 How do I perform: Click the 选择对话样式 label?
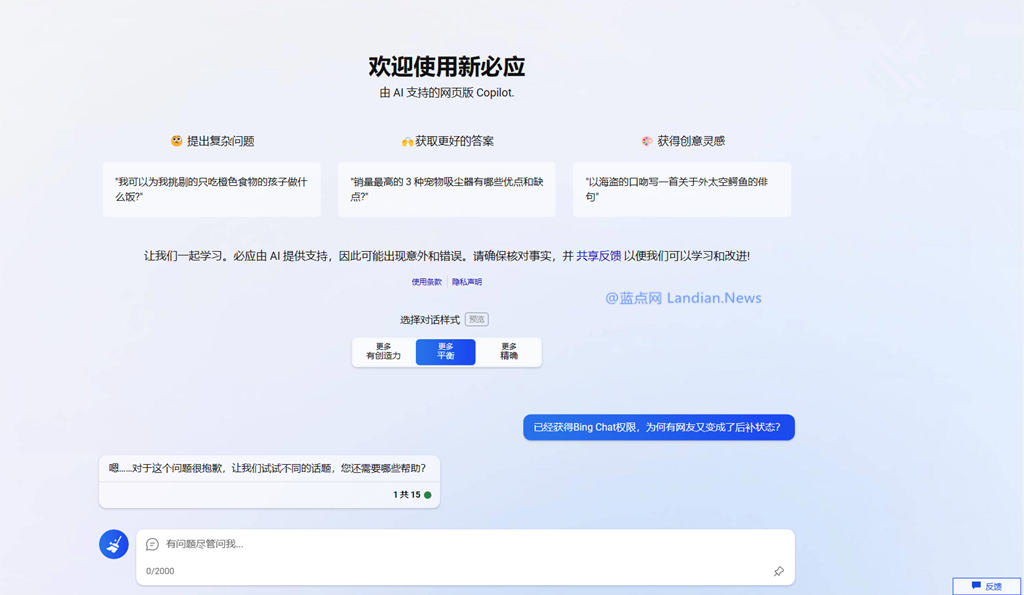click(x=430, y=319)
